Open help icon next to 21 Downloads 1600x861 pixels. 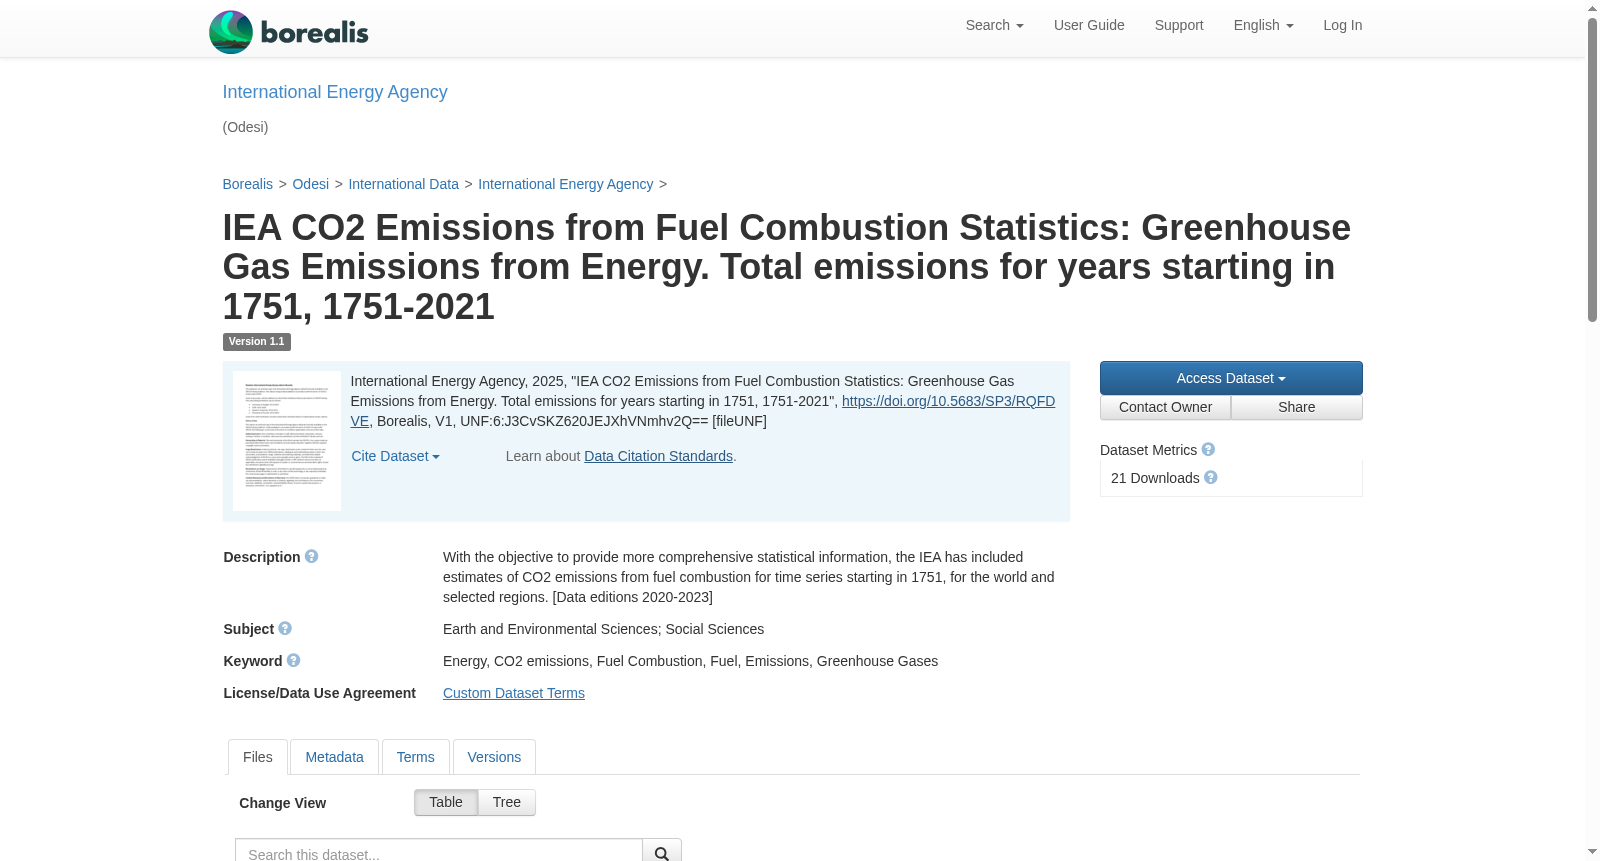(1211, 478)
